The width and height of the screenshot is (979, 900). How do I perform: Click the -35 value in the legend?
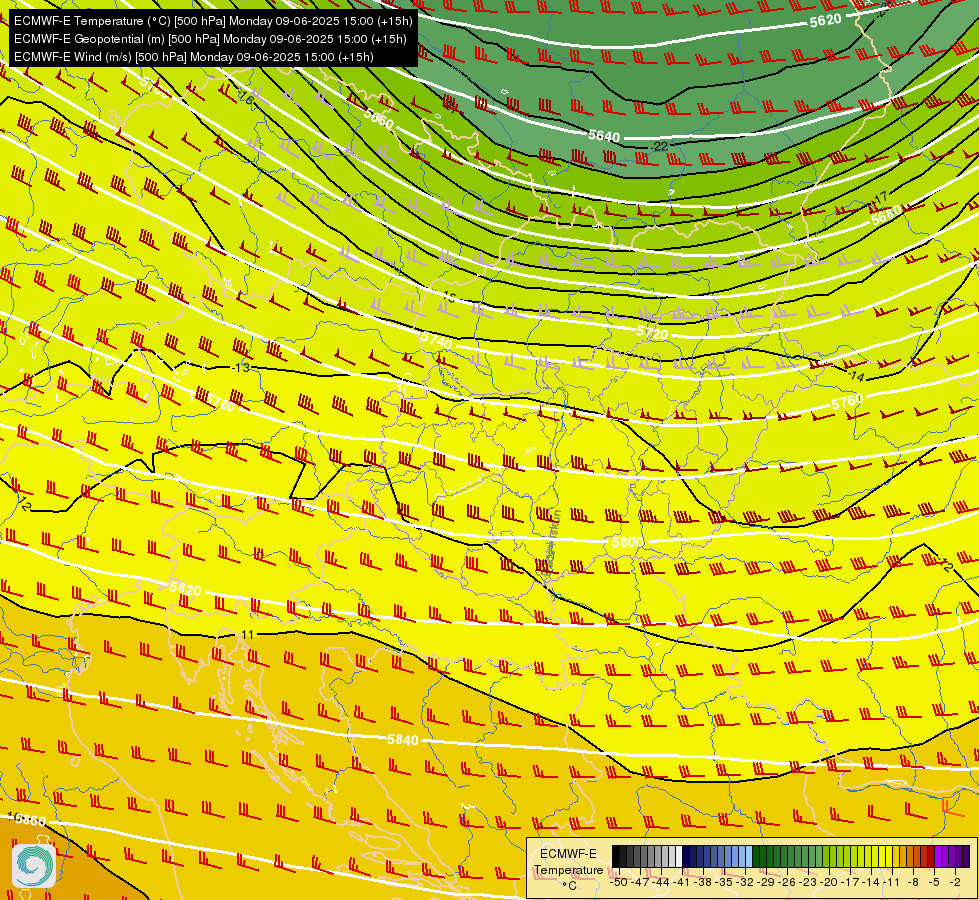pos(725,882)
